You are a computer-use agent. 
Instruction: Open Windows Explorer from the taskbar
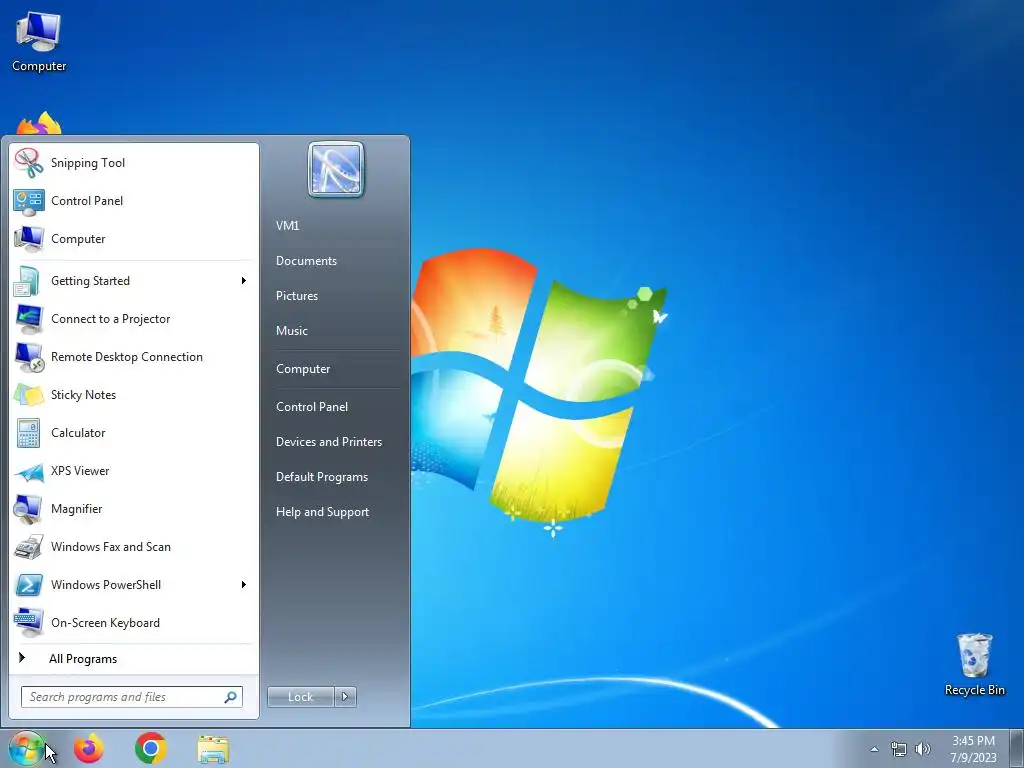[x=213, y=748]
